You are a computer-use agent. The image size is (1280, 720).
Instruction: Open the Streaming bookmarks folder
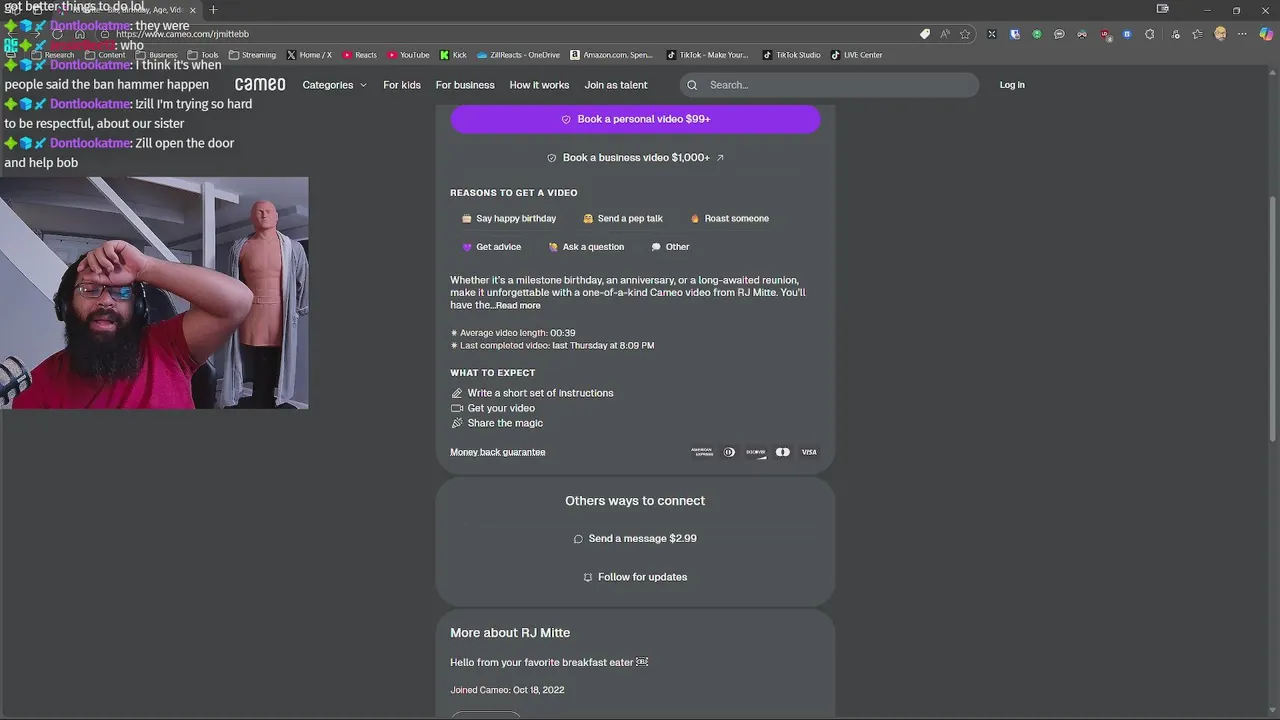coord(252,55)
